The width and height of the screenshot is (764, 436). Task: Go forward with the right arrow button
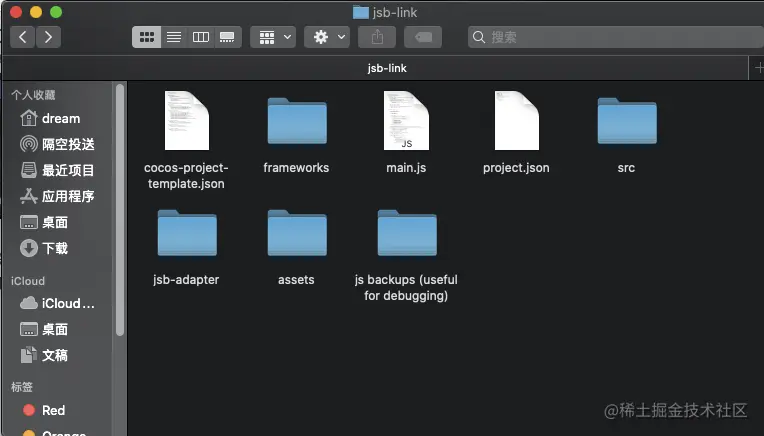[48, 37]
